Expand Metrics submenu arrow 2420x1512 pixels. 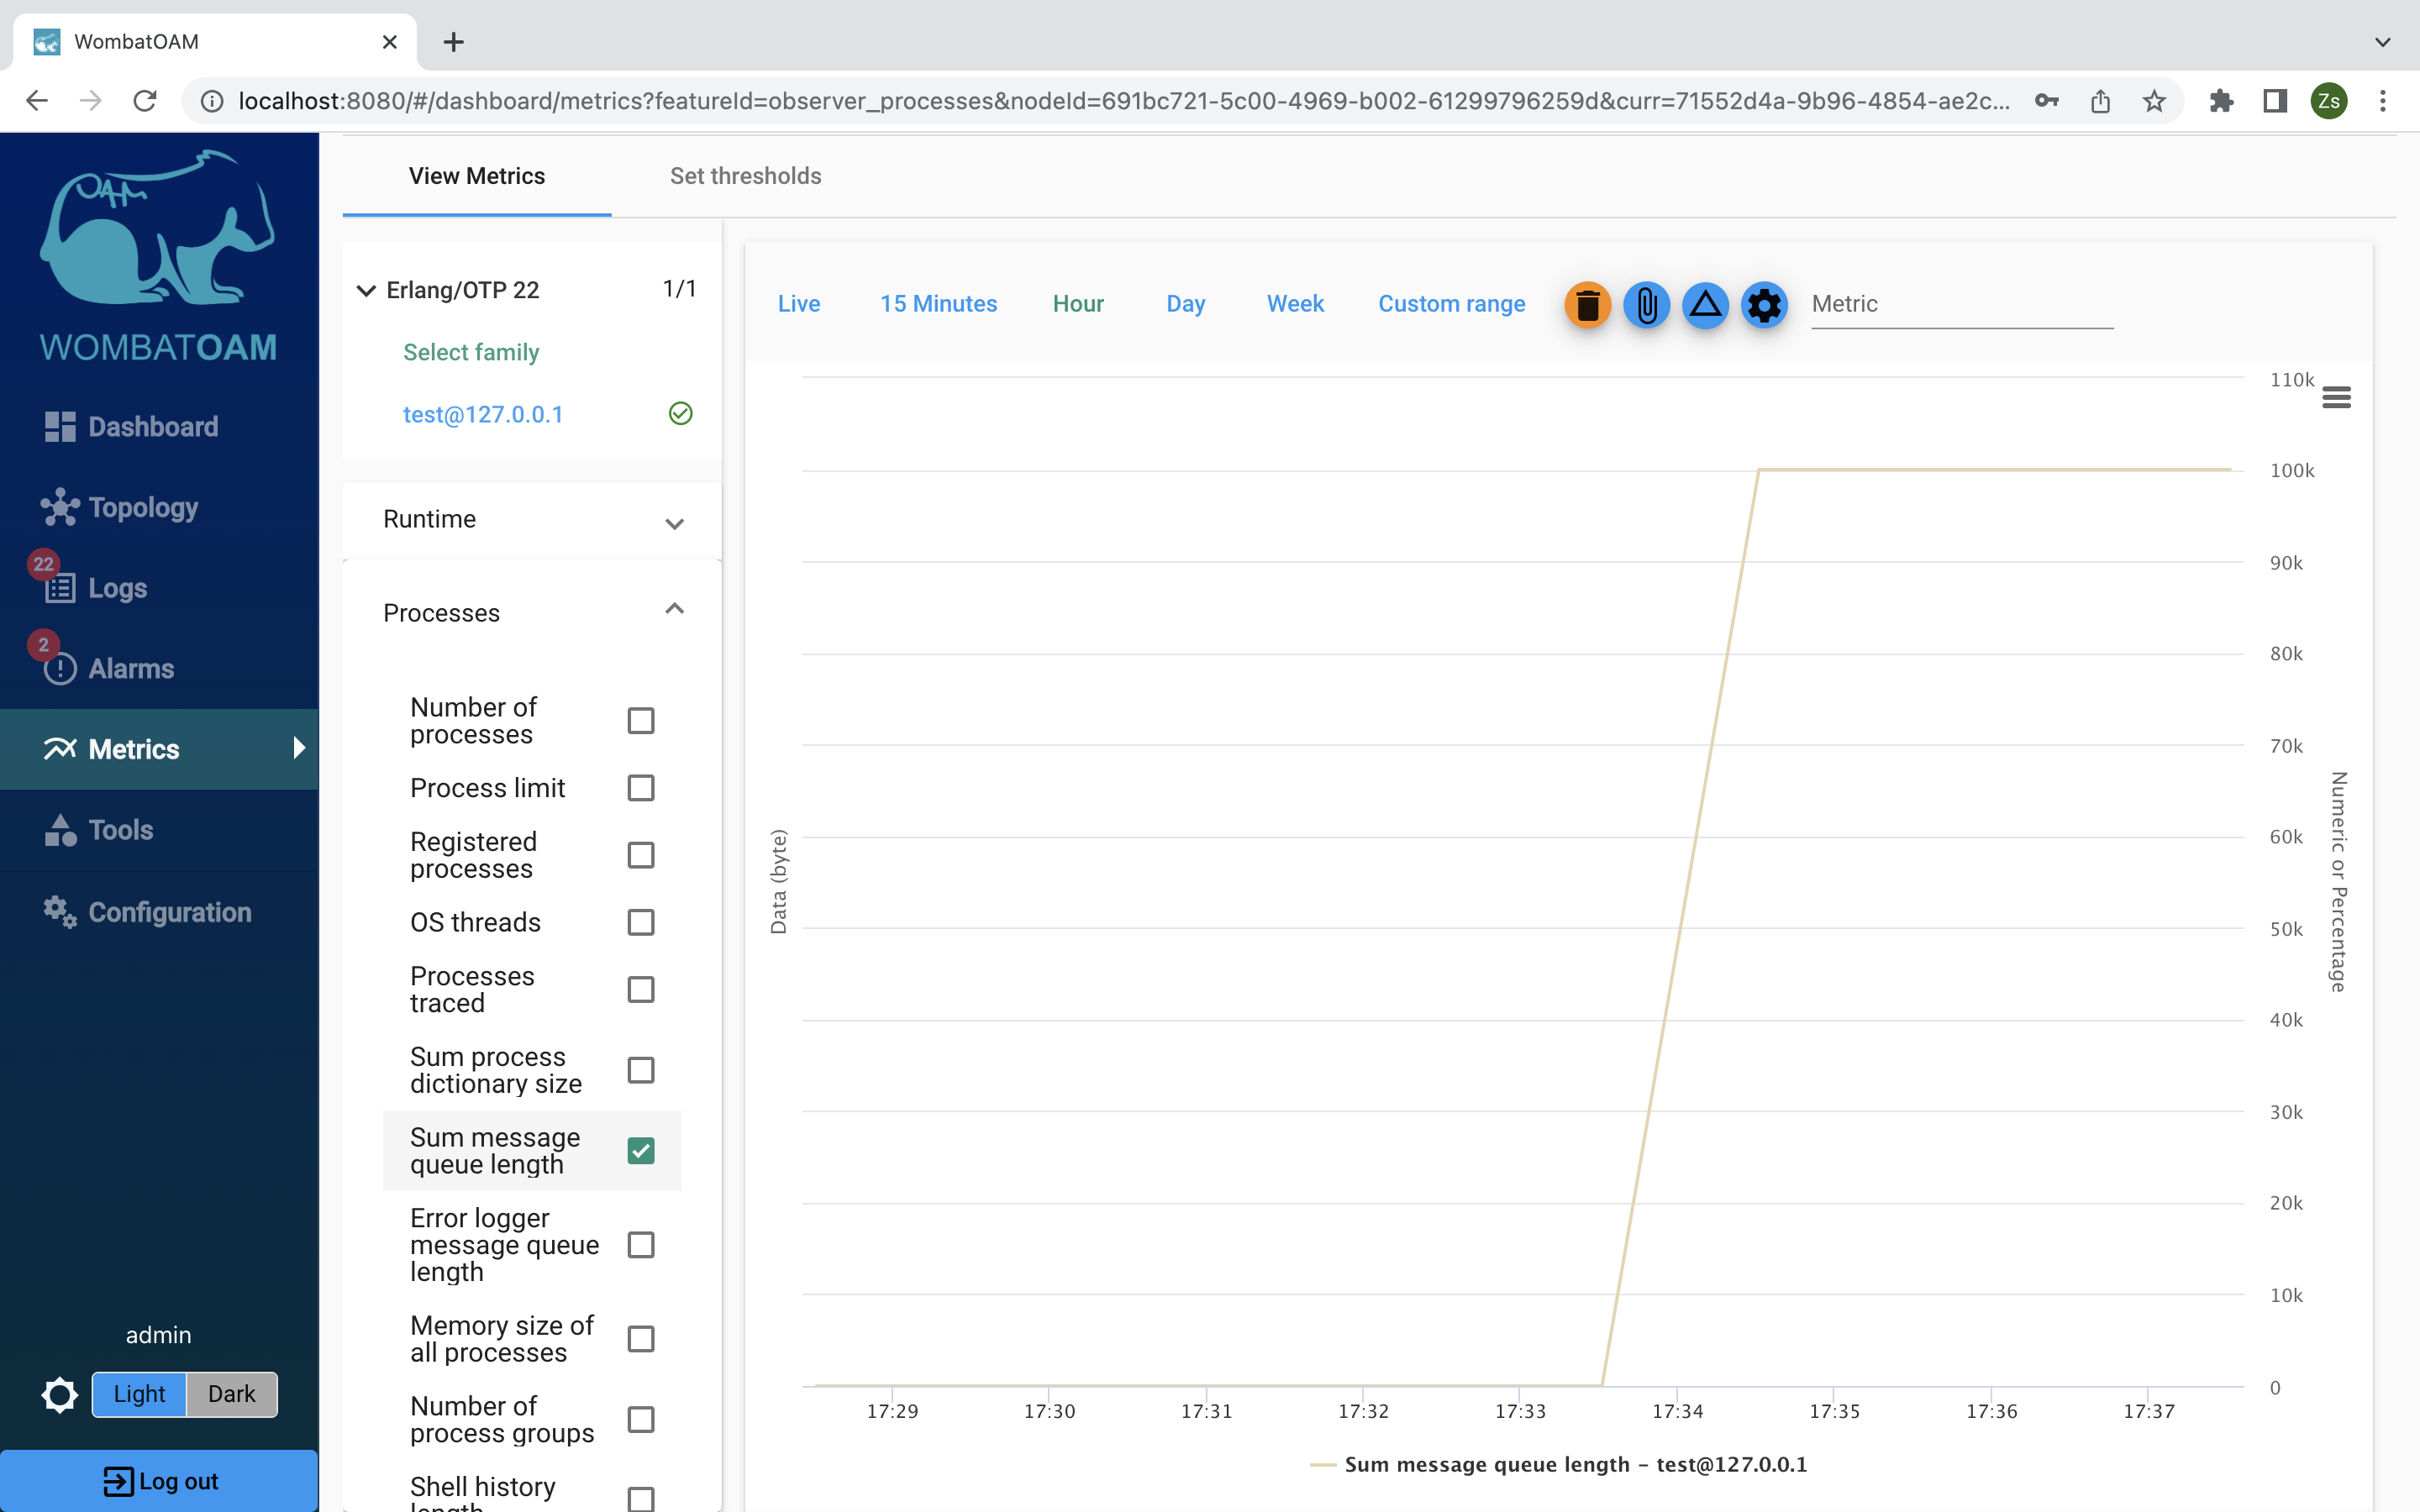point(298,748)
